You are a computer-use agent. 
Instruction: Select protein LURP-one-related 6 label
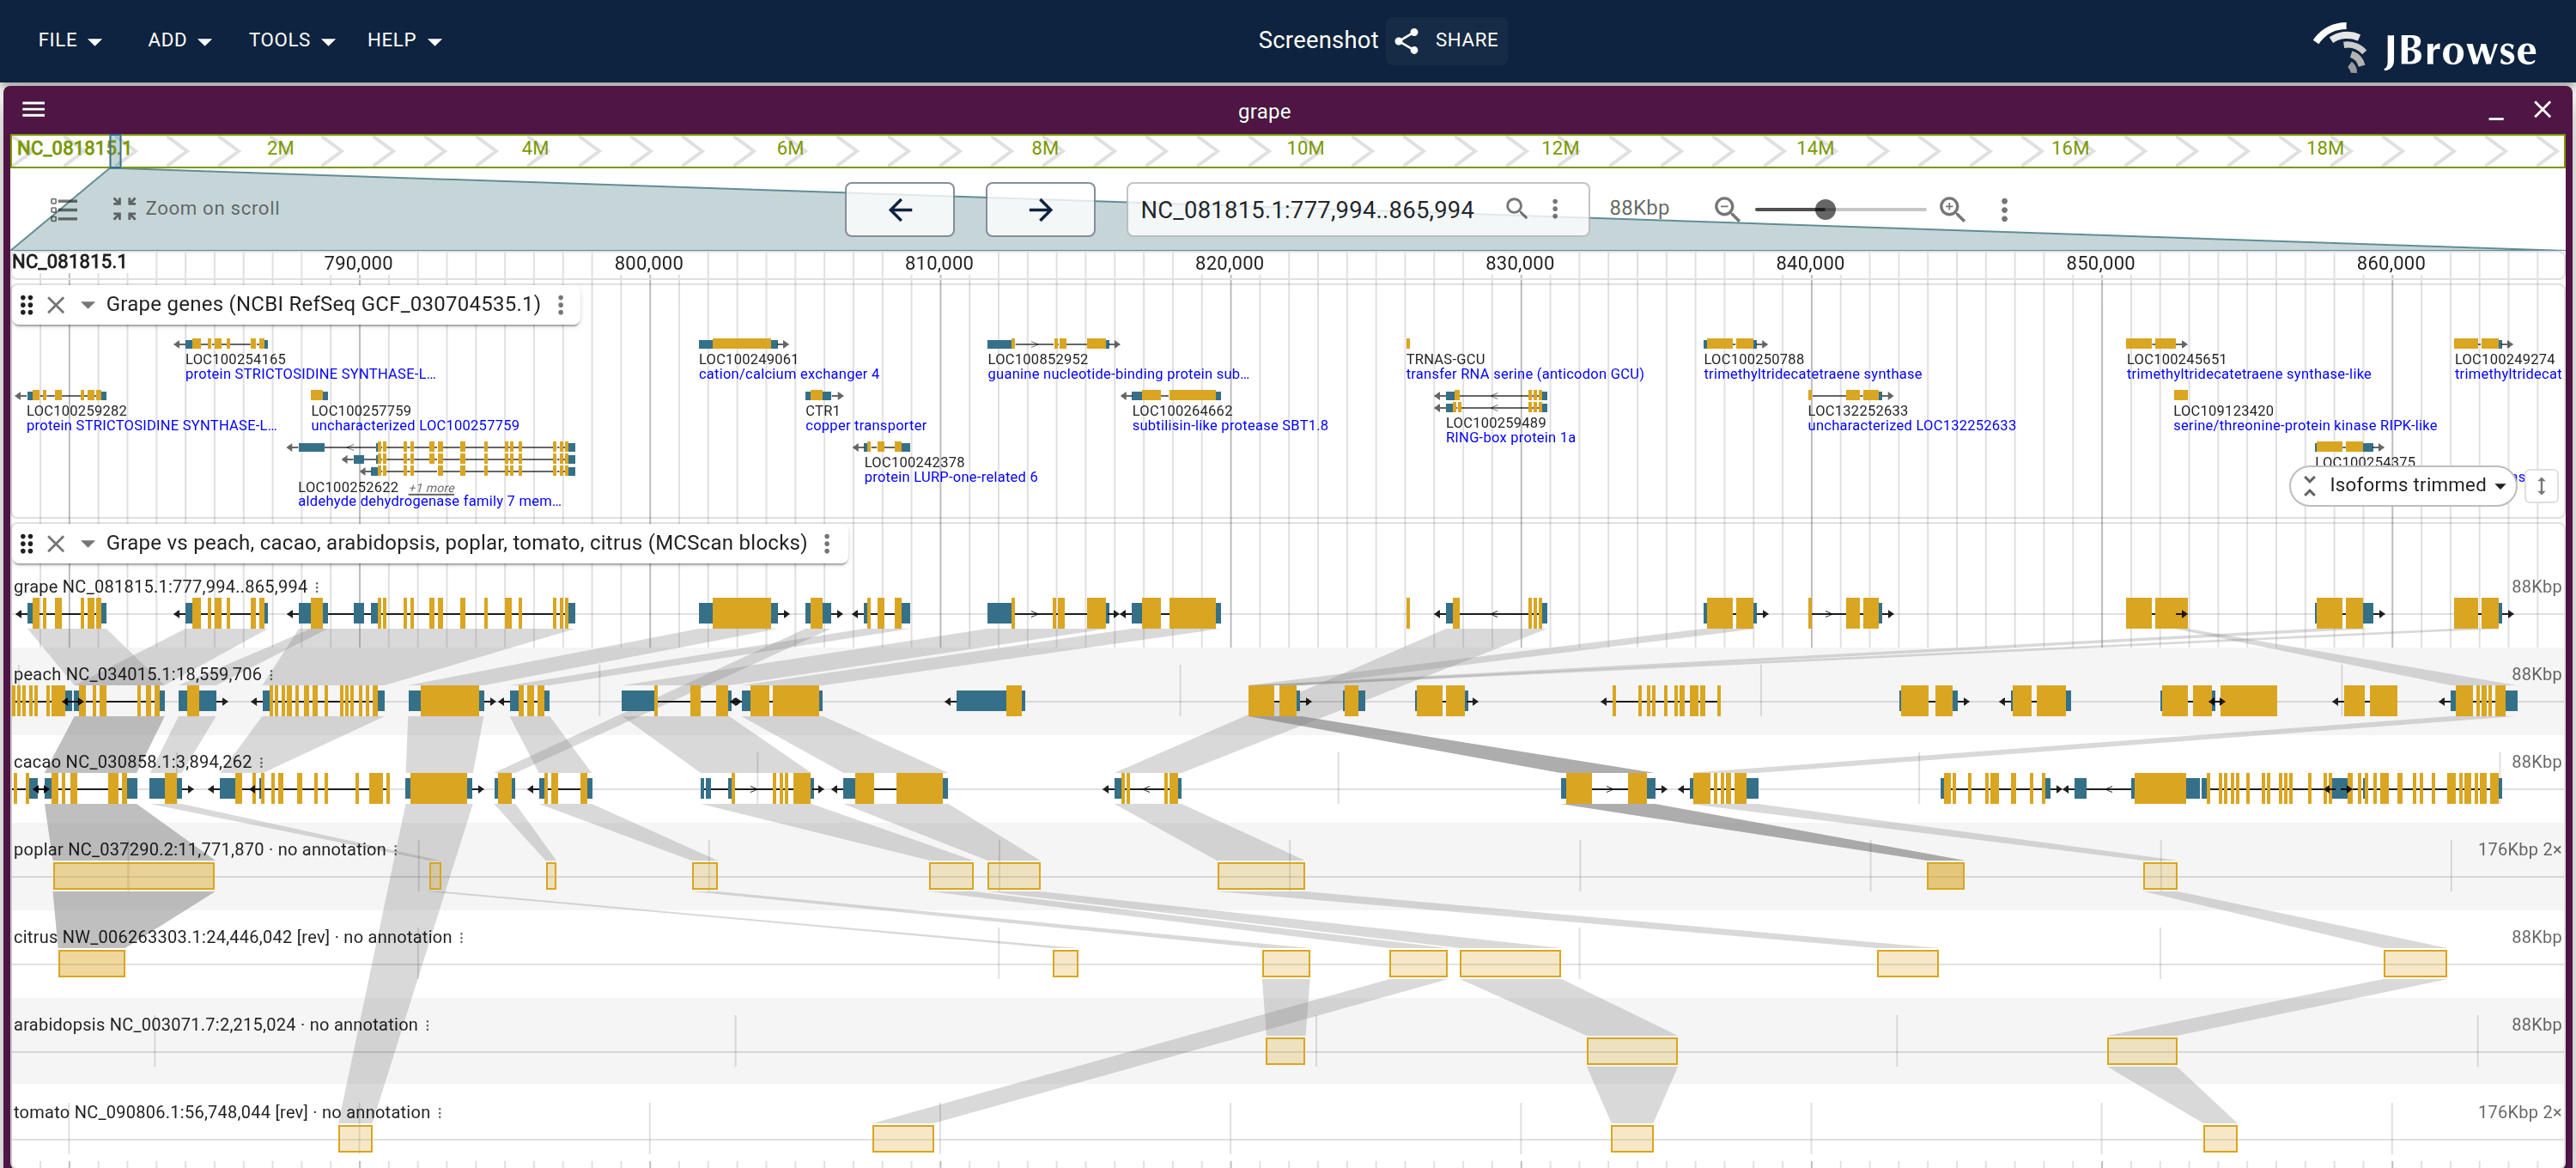tap(950, 477)
